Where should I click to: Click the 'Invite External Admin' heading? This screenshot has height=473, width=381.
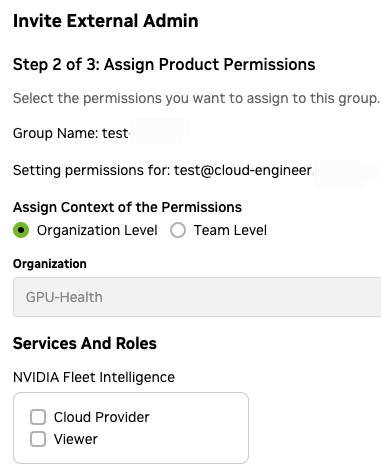tap(106, 21)
